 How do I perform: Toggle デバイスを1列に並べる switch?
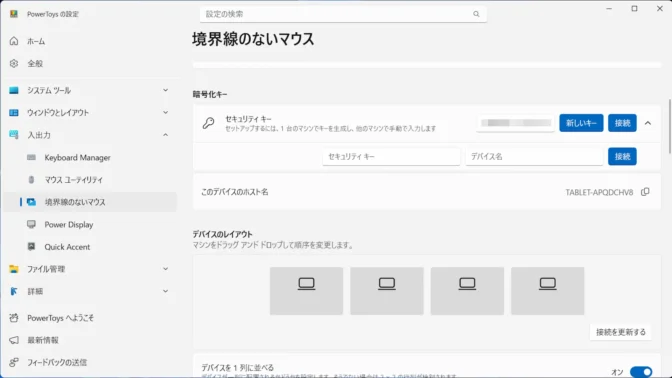[641, 372]
